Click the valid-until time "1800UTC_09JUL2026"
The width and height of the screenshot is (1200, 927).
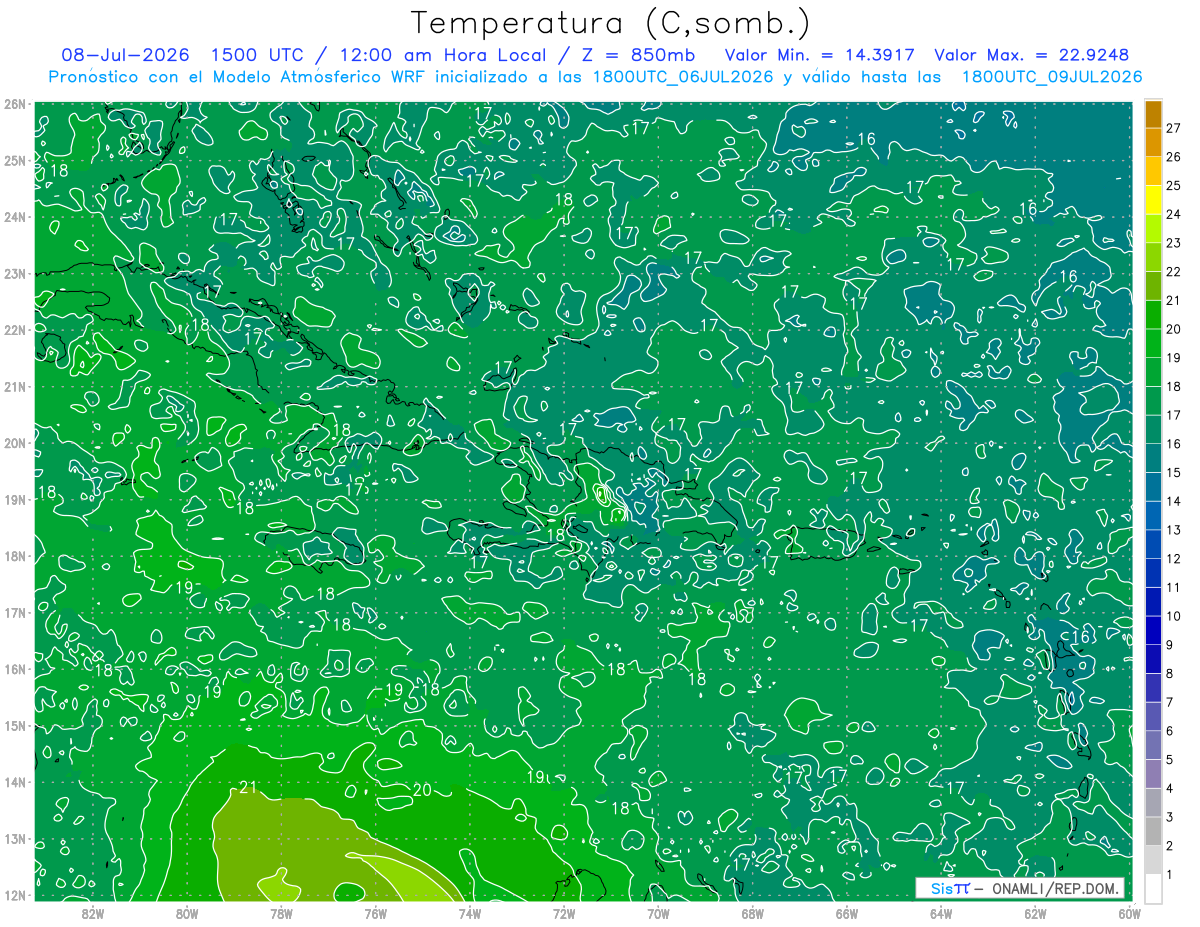[x=1051, y=77]
